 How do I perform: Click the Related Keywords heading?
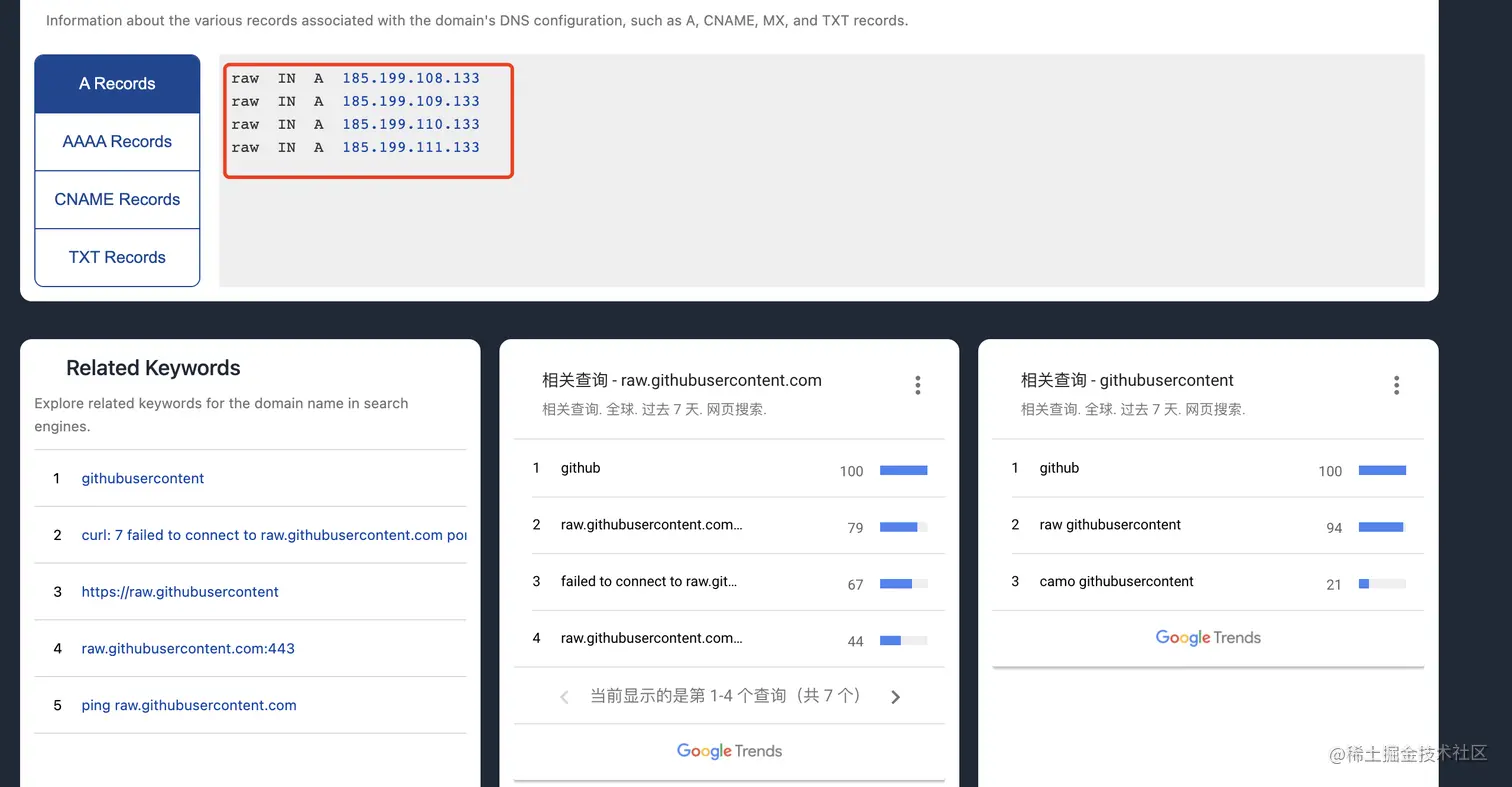(153, 368)
